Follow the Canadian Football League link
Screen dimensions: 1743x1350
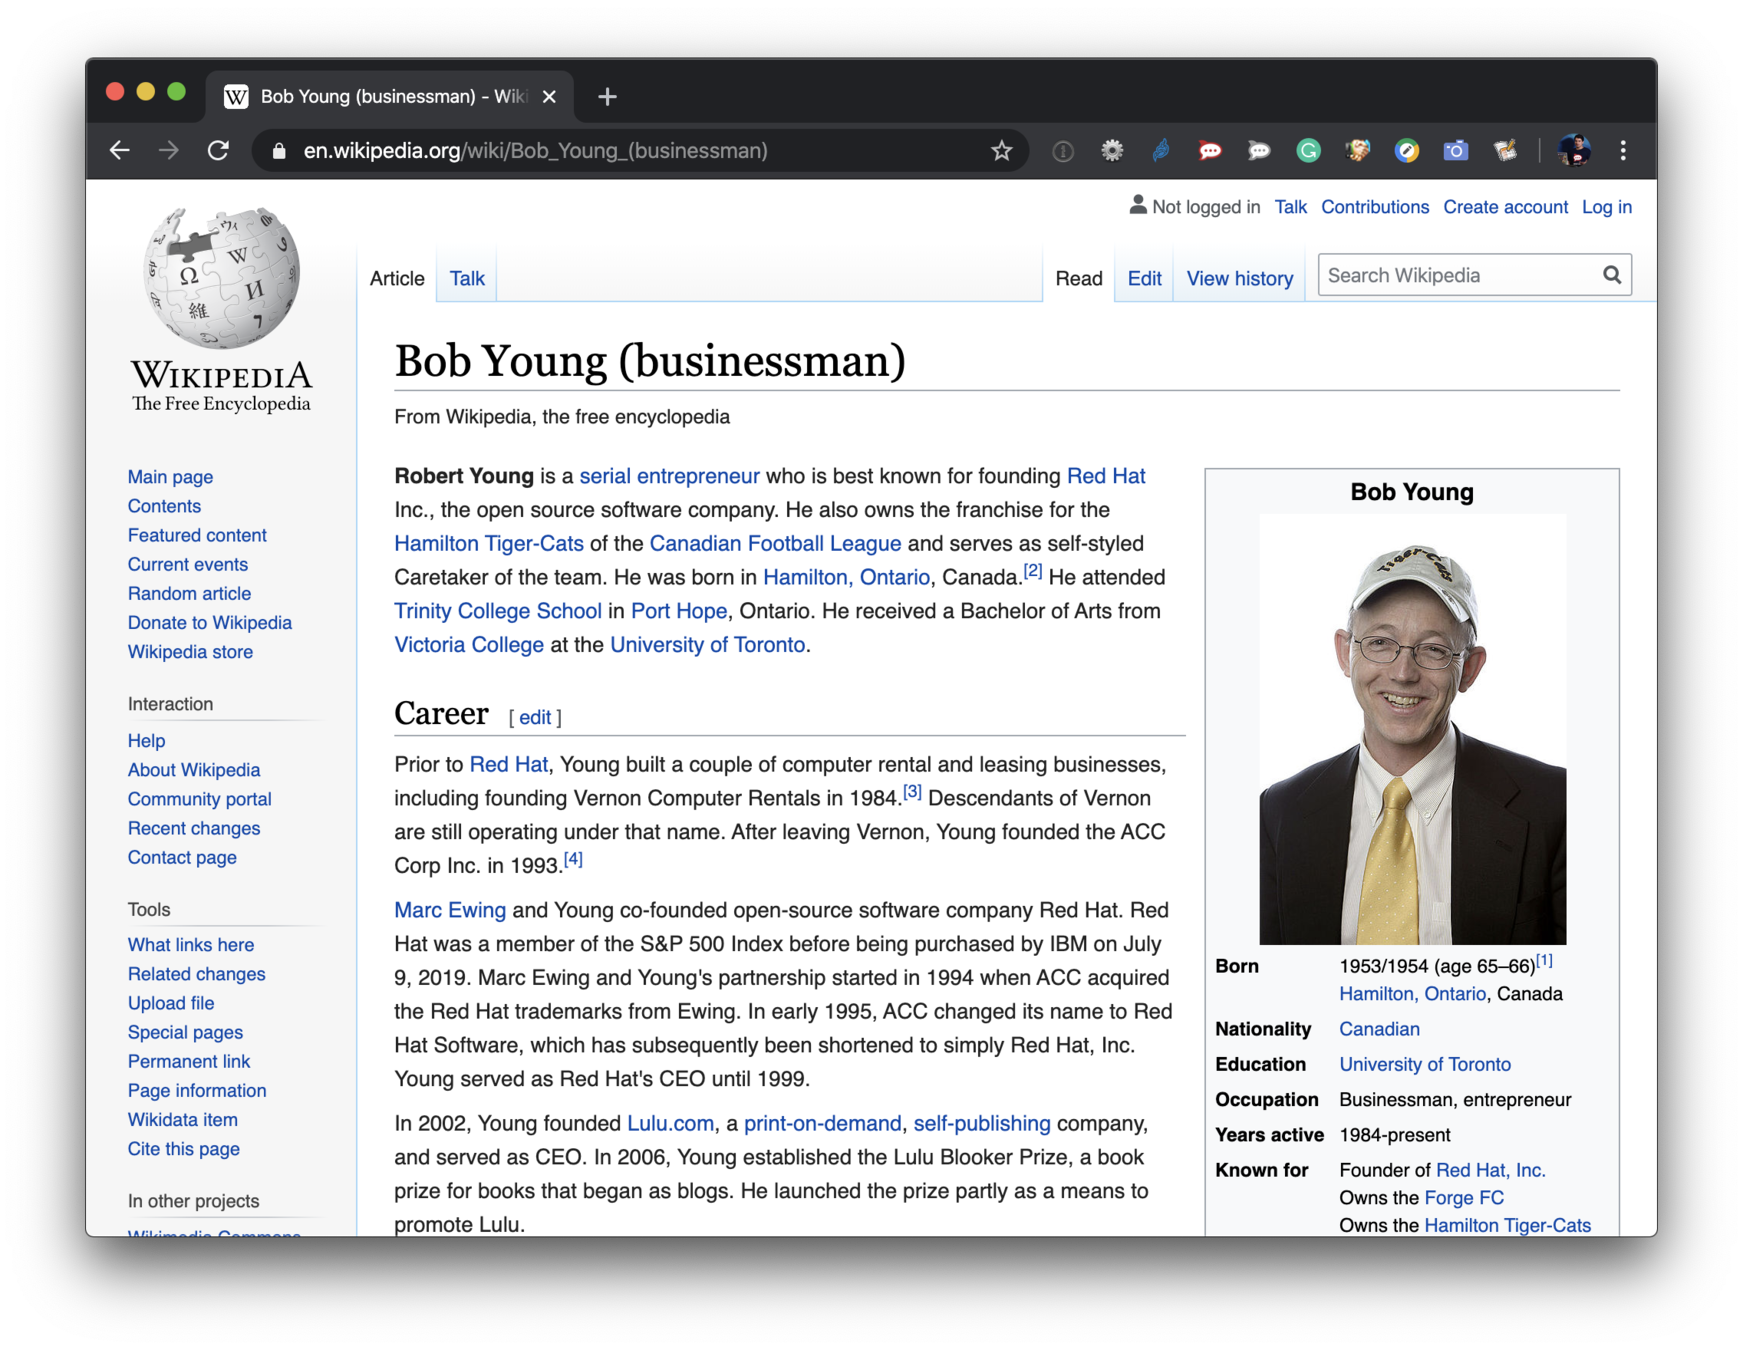(775, 543)
